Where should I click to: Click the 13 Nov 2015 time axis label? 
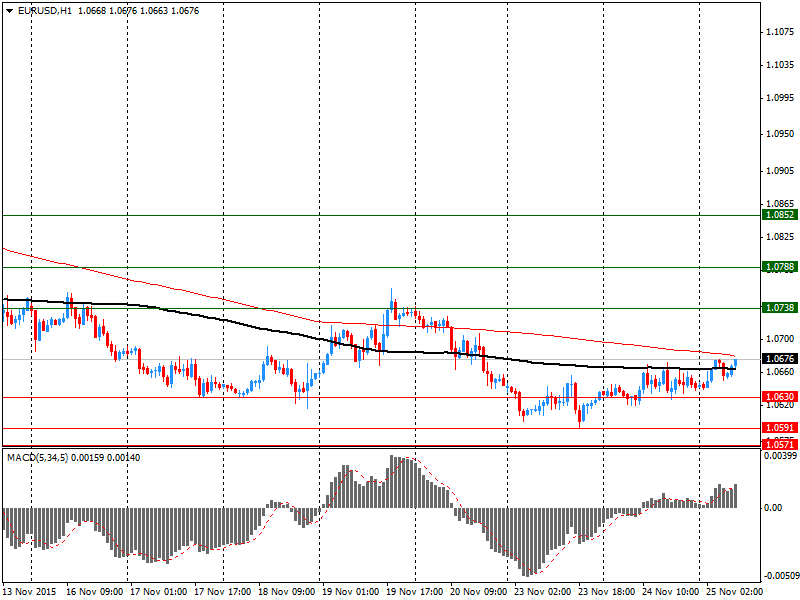click(x=30, y=592)
